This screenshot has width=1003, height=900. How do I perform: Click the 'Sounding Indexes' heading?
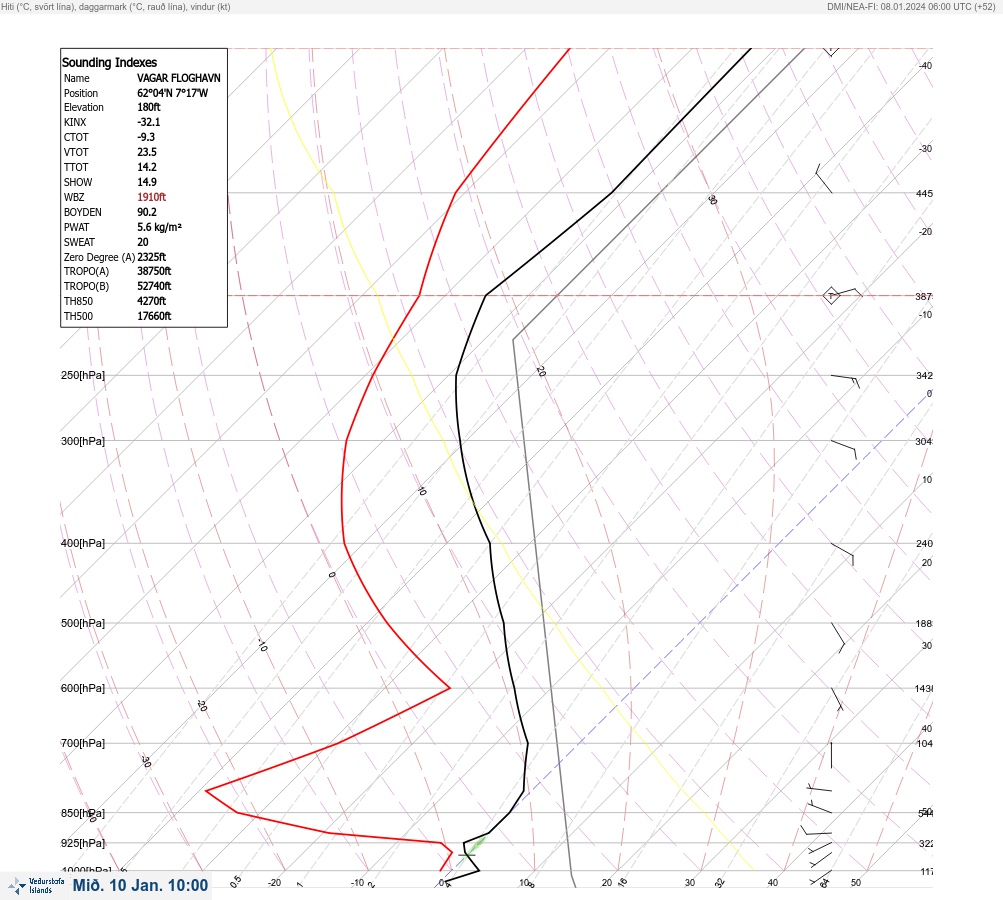tap(109, 63)
